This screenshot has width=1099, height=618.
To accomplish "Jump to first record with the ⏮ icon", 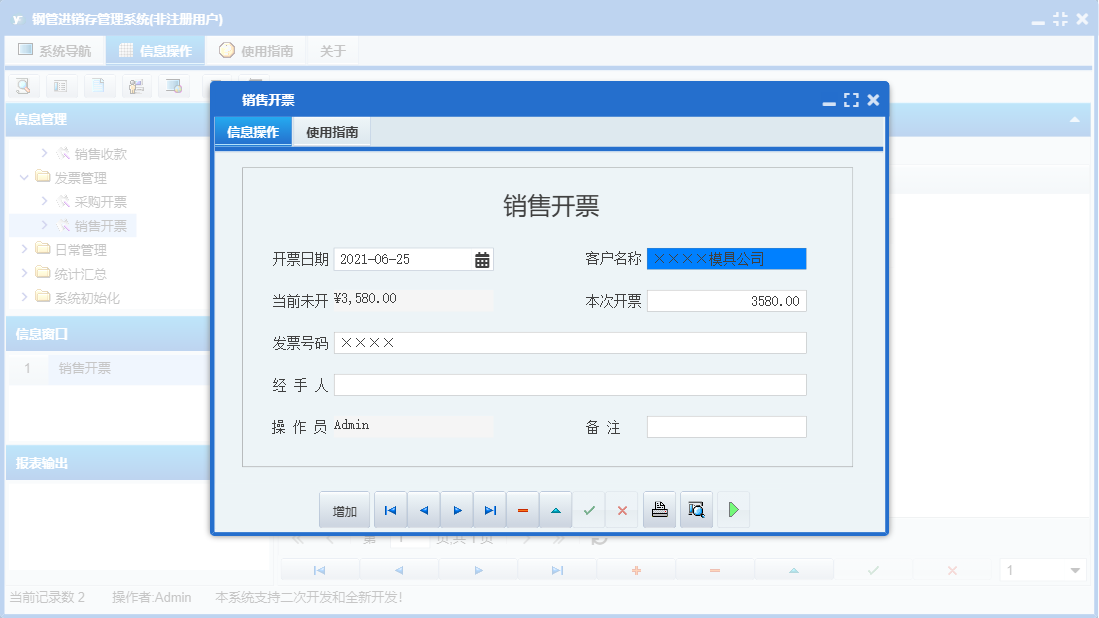I will [x=390, y=509].
